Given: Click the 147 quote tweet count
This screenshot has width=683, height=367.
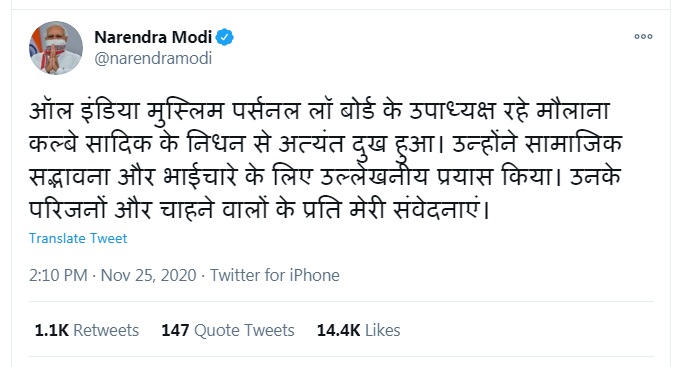Looking at the screenshot, I should (x=175, y=330).
